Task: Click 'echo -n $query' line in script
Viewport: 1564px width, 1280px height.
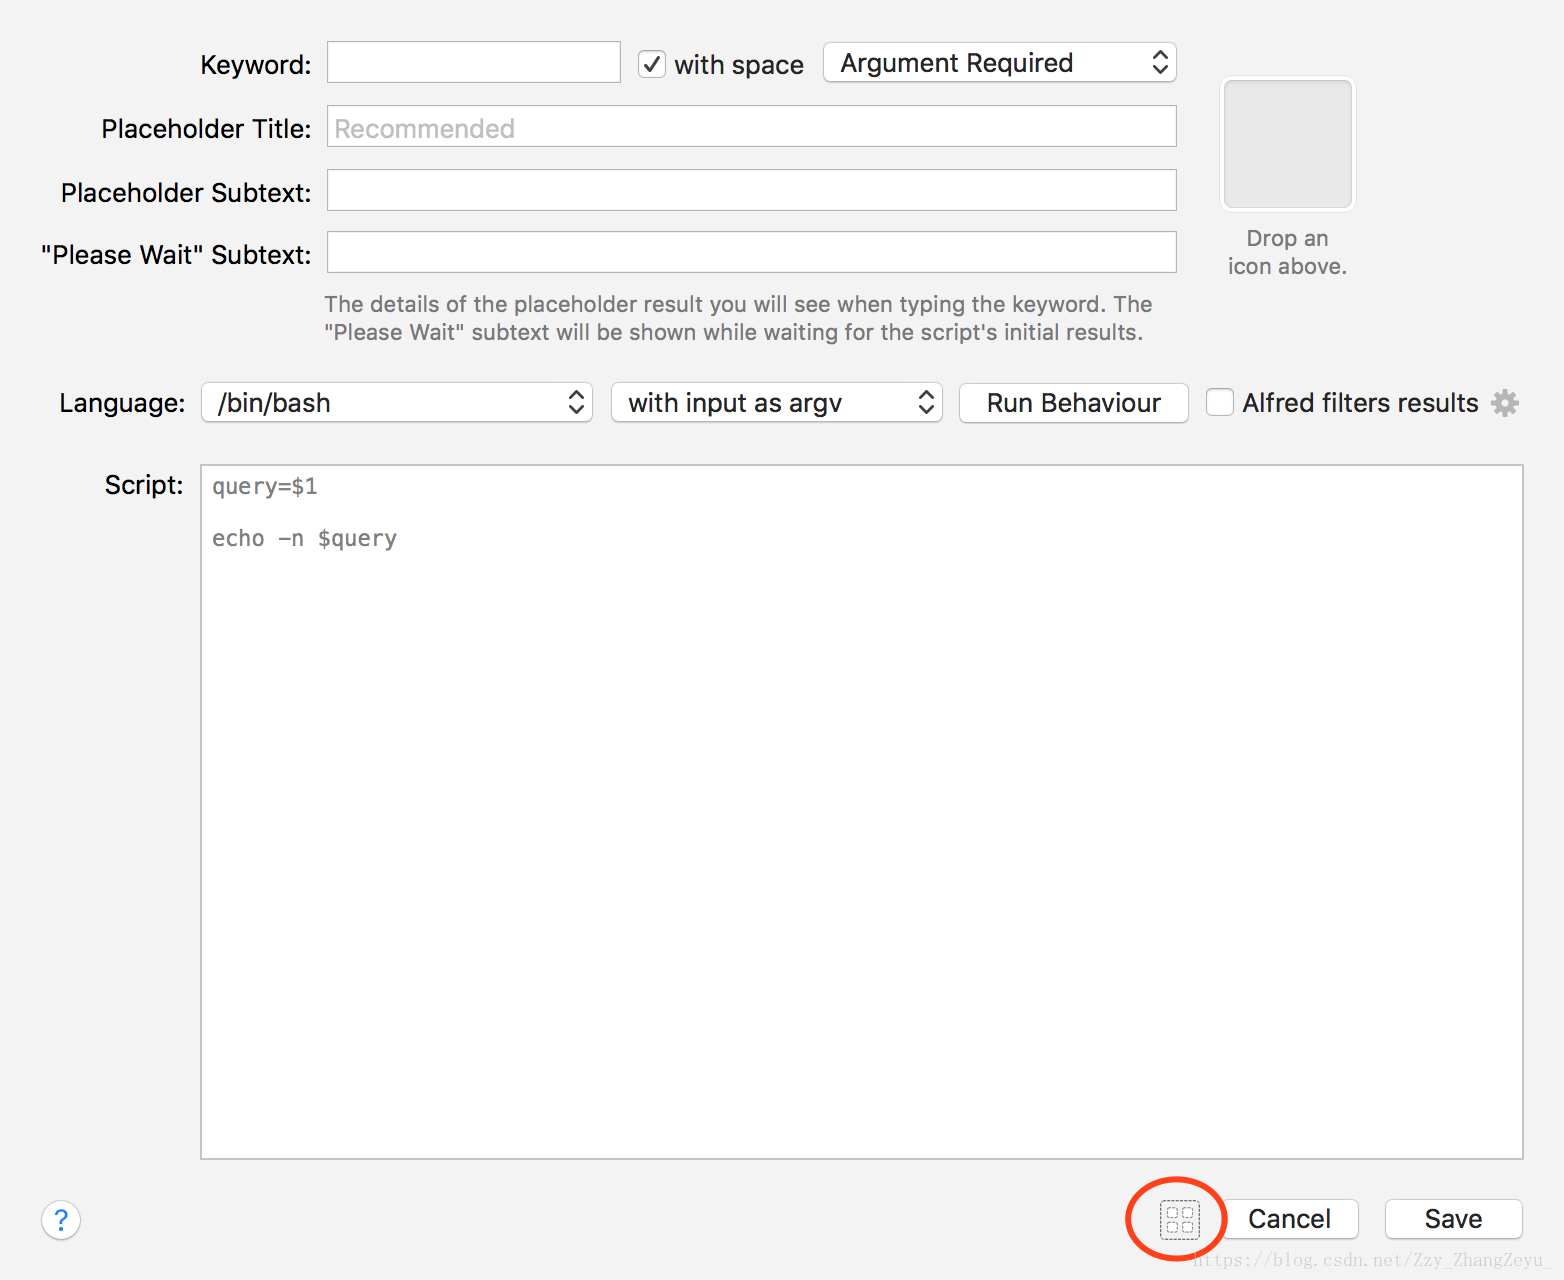Action: [x=305, y=539]
